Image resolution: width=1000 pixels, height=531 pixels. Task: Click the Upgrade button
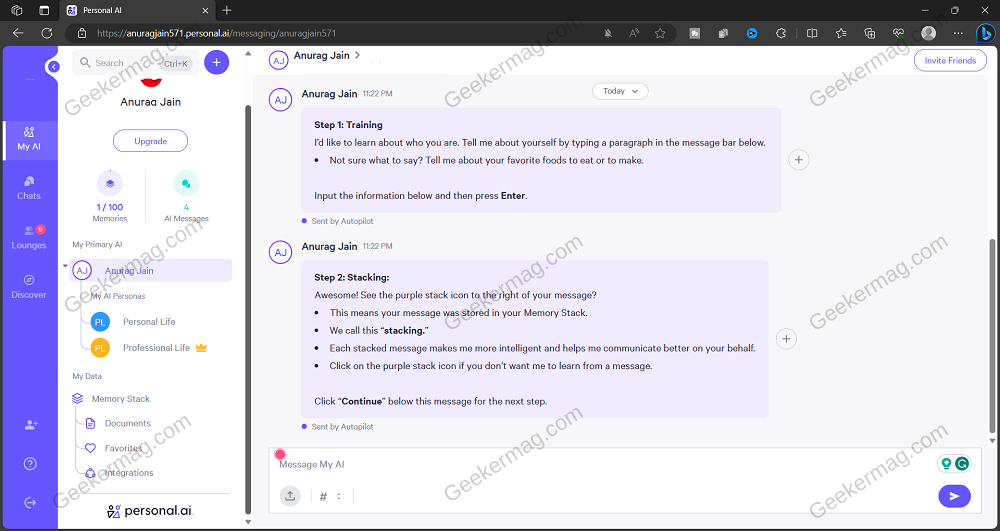[x=151, y=141]
